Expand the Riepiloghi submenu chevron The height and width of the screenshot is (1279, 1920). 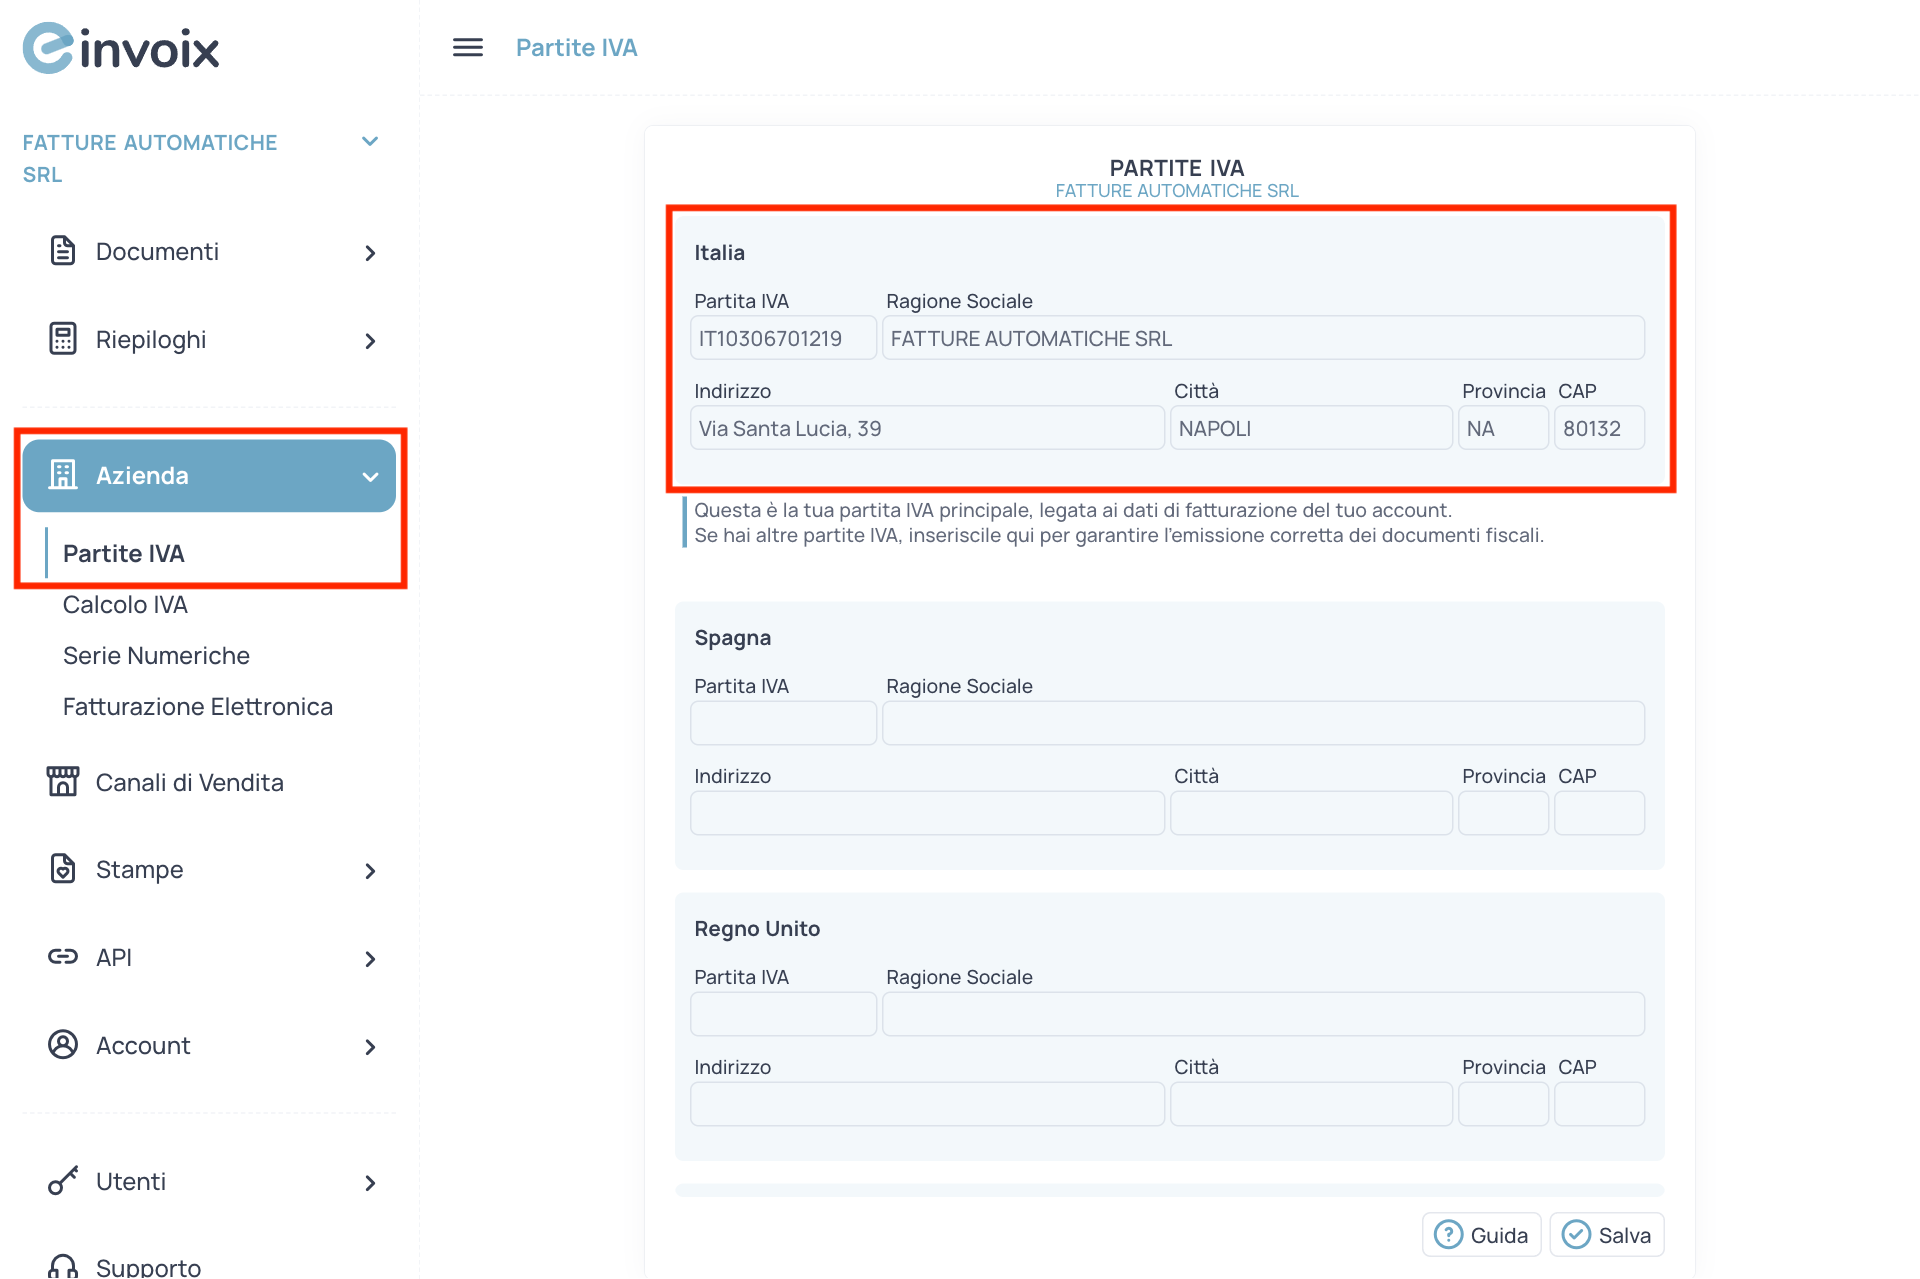pyautogui.click(x=370, y=341)
